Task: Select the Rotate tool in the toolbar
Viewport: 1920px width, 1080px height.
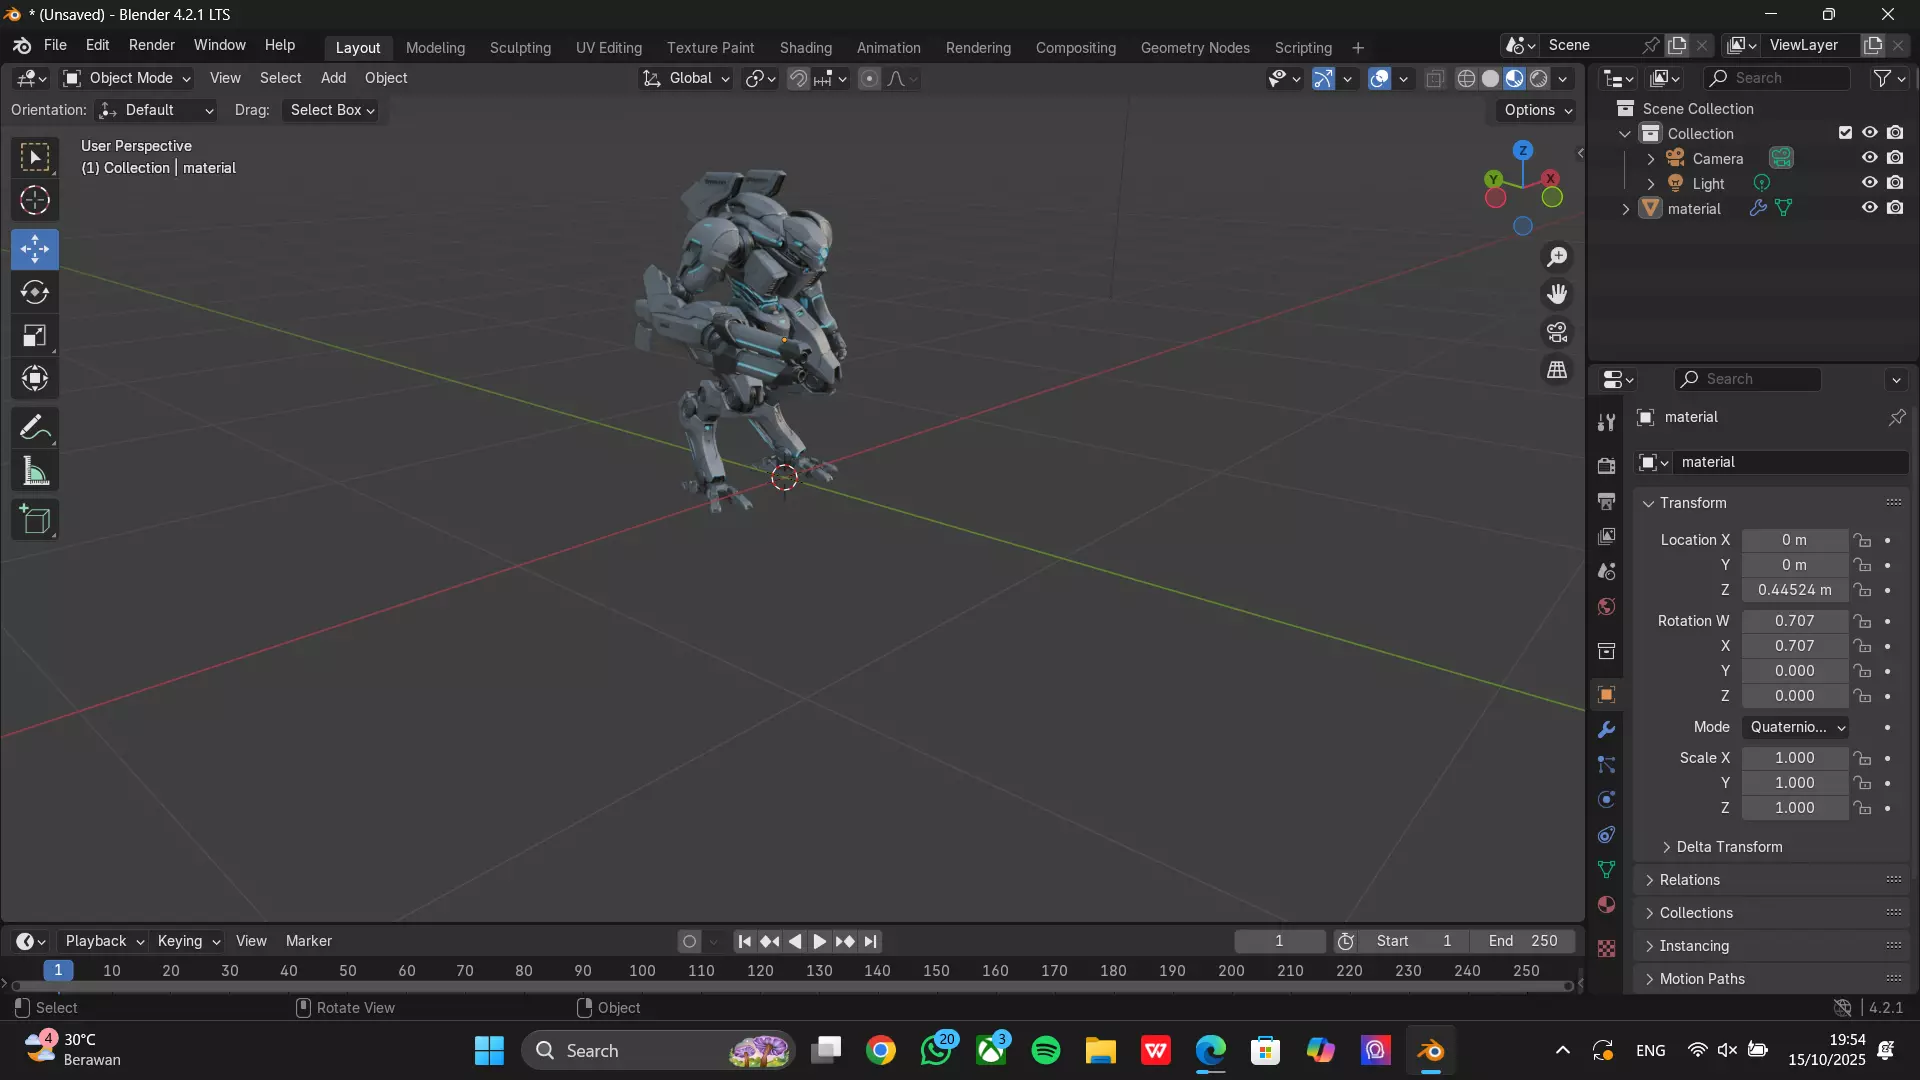Action: click(x=35, y=292)
